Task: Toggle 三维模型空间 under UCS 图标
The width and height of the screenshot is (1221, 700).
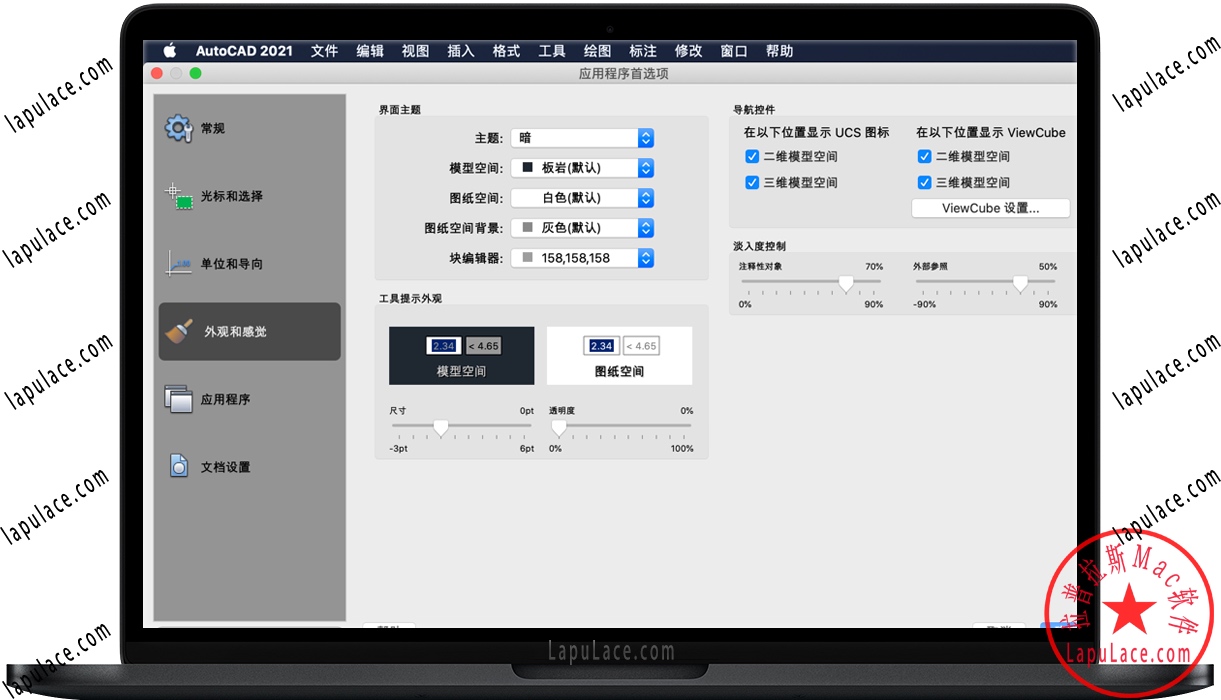Action: [752, 182]
